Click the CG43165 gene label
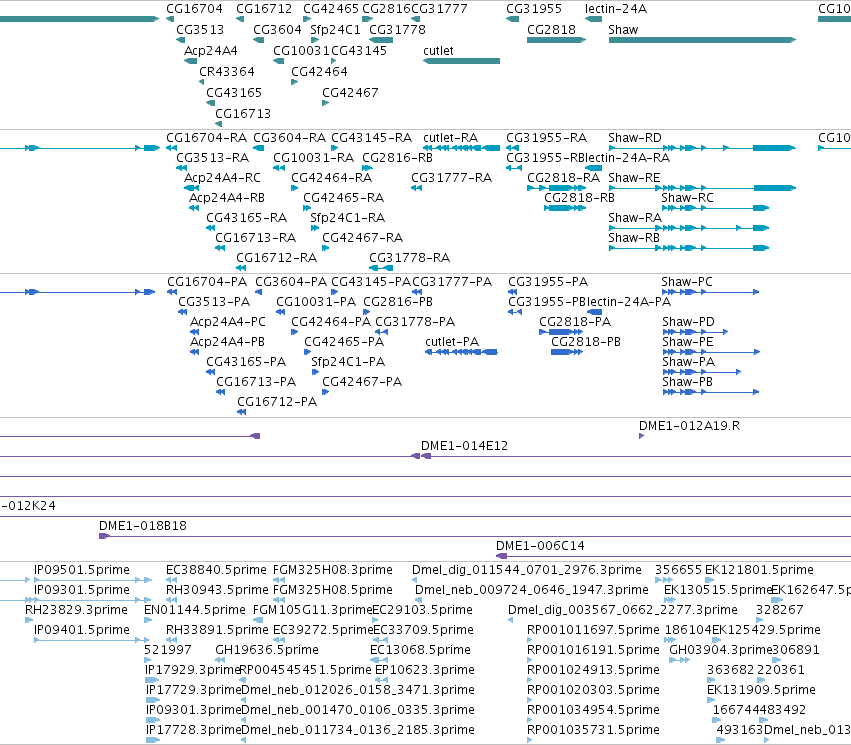Viewport: 851px width, 745px height. (234, 93)
